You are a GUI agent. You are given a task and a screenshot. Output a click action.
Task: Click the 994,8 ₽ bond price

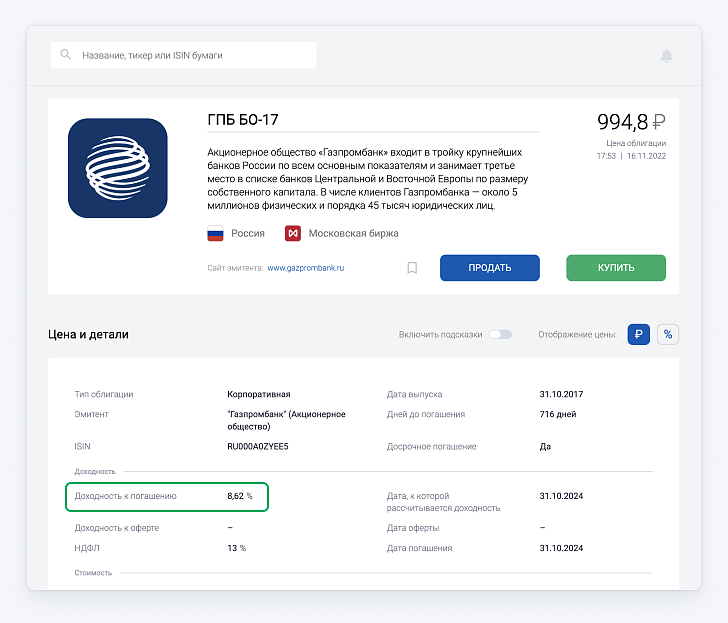(631, 122)
